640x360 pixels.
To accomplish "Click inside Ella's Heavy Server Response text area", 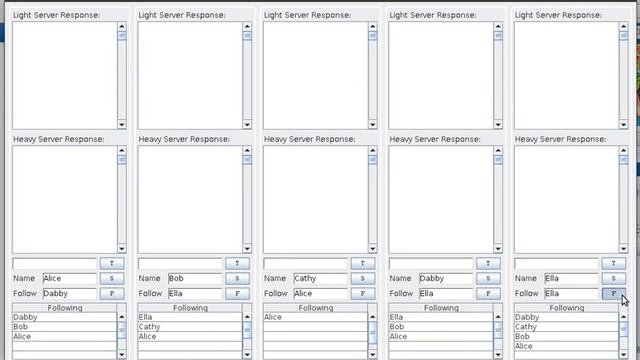I will click(567, 200).
